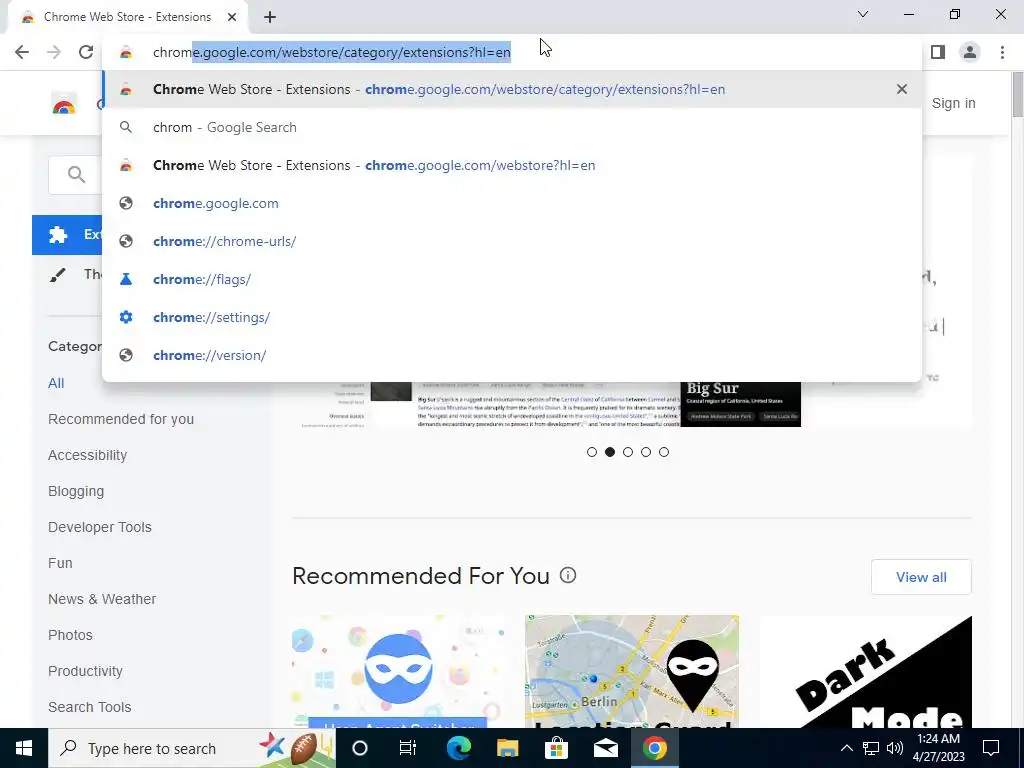Close the Chrome Web Store tab

(x=232, y=17)
